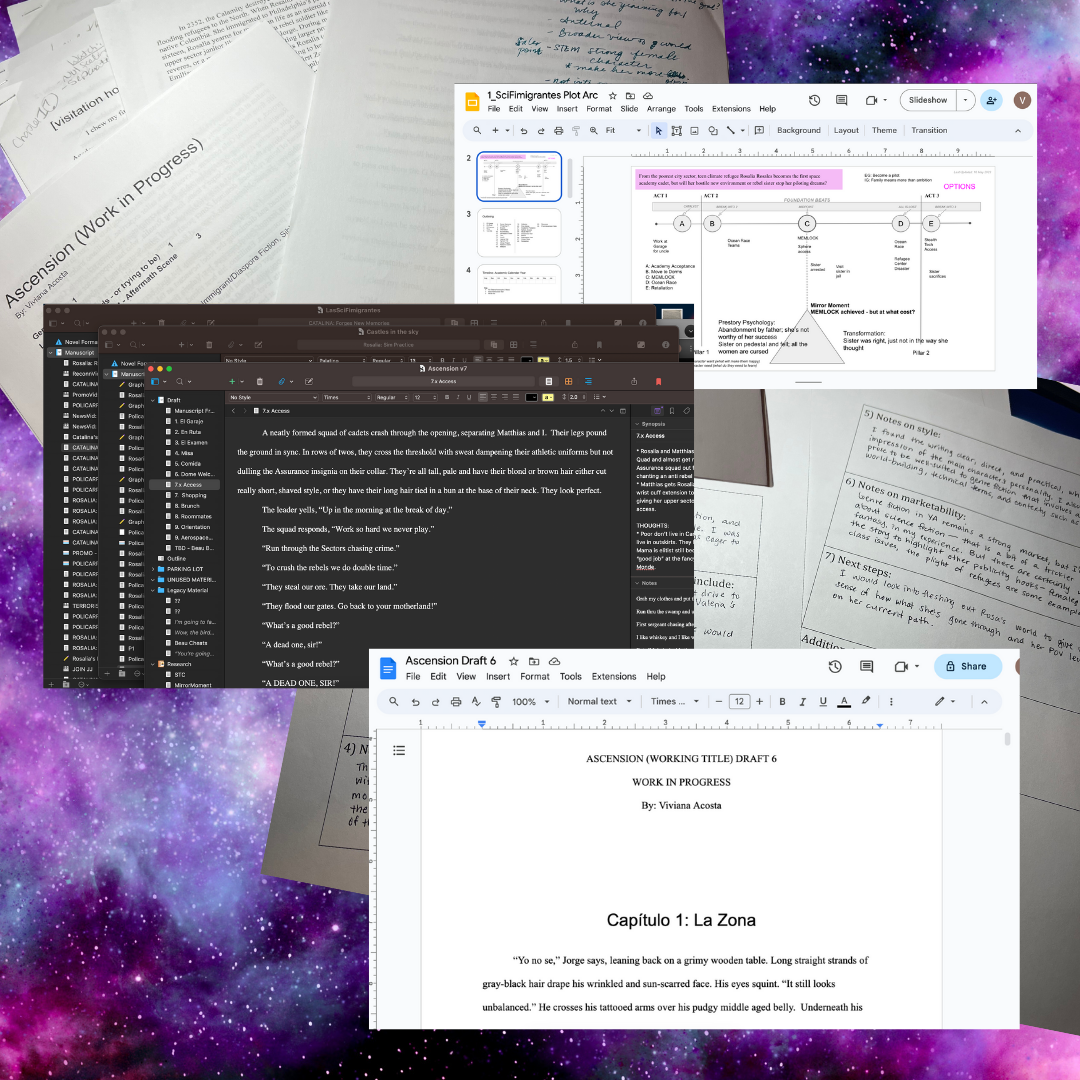This screenshot has width=1080, height=1080.
Task: Open the 100% zoom dropdown in Docs
Action: tap(530, 701)
